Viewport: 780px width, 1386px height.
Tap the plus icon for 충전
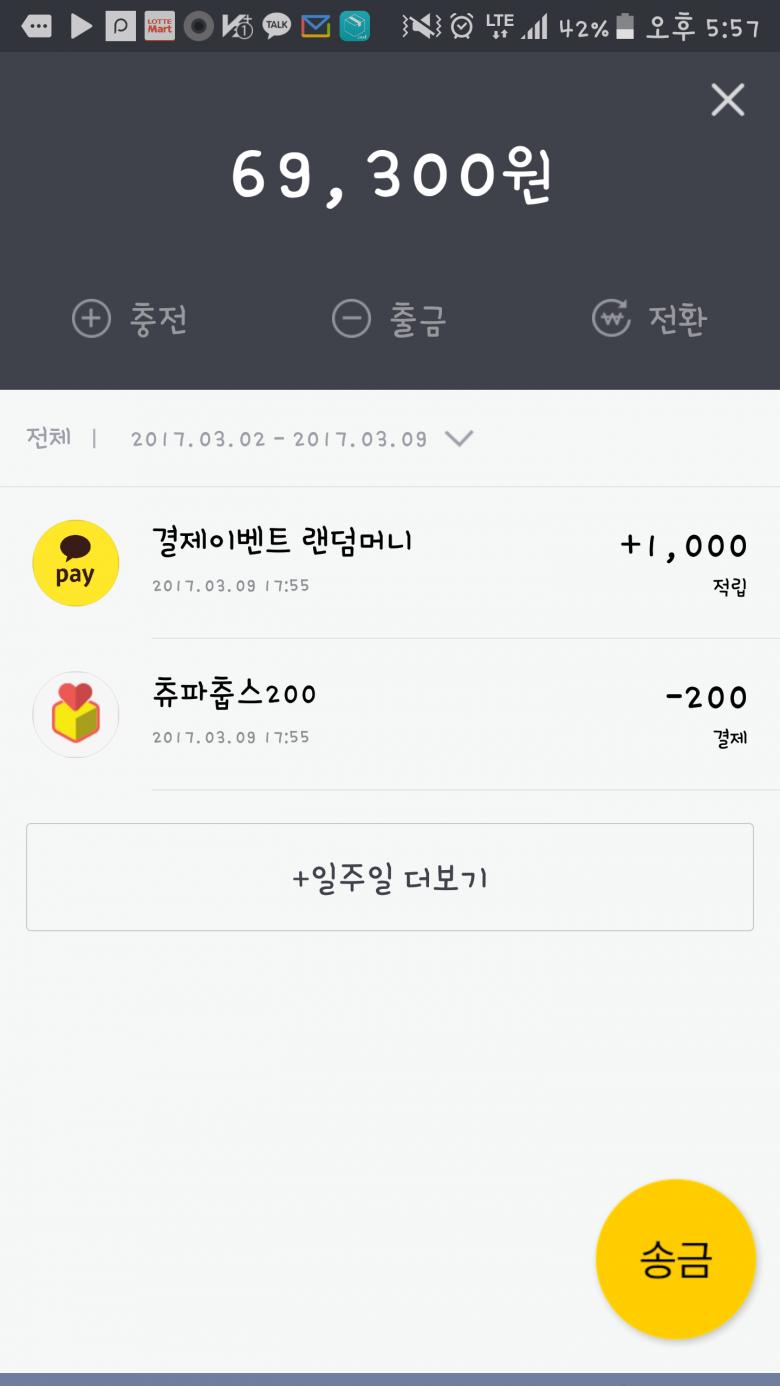(91, 319)
